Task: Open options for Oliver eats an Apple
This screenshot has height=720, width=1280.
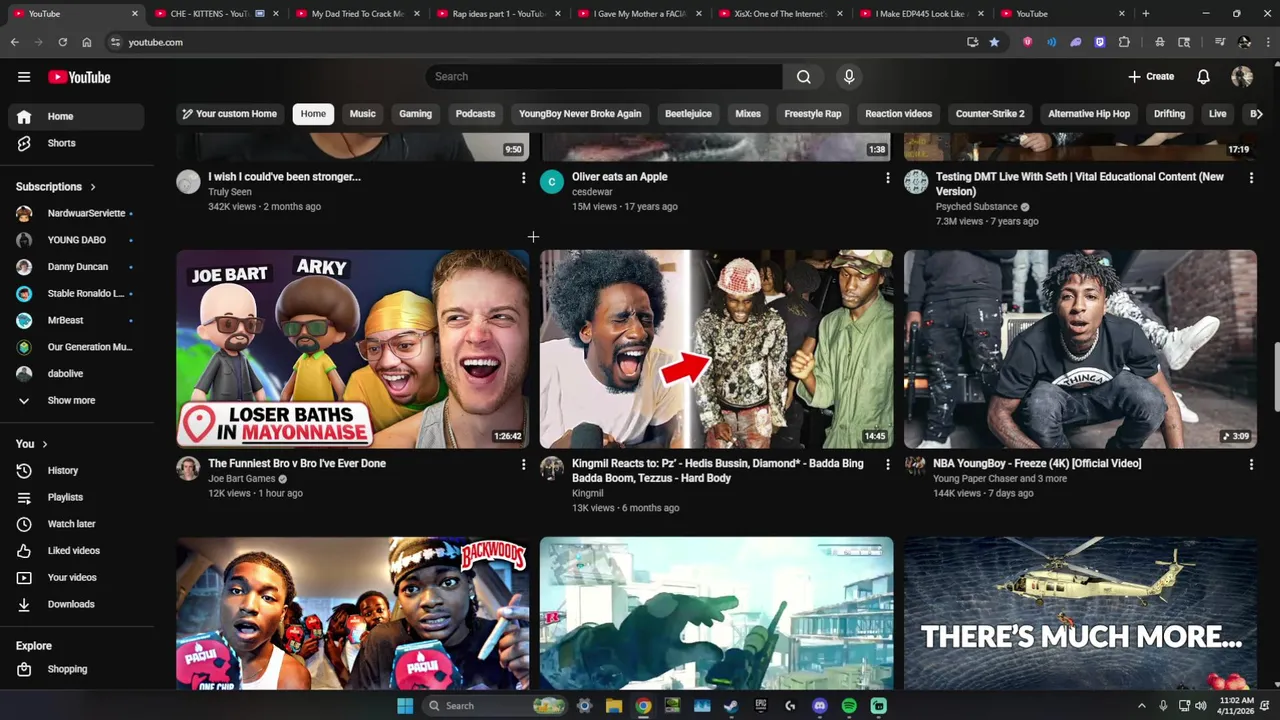Action: tap(887, 178)
